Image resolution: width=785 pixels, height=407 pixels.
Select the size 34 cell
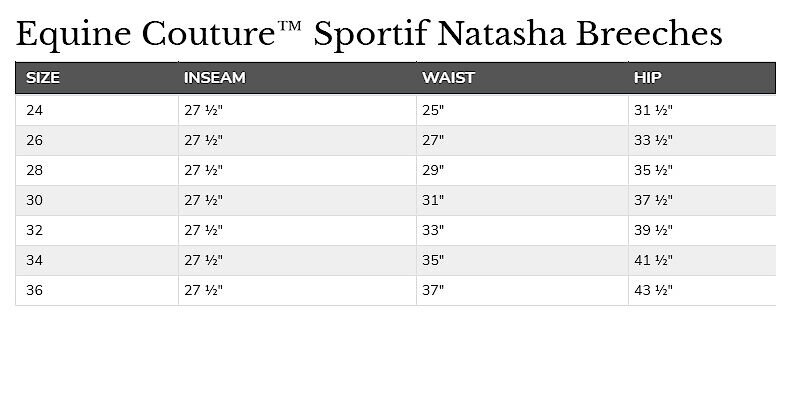tap(35, 260)
